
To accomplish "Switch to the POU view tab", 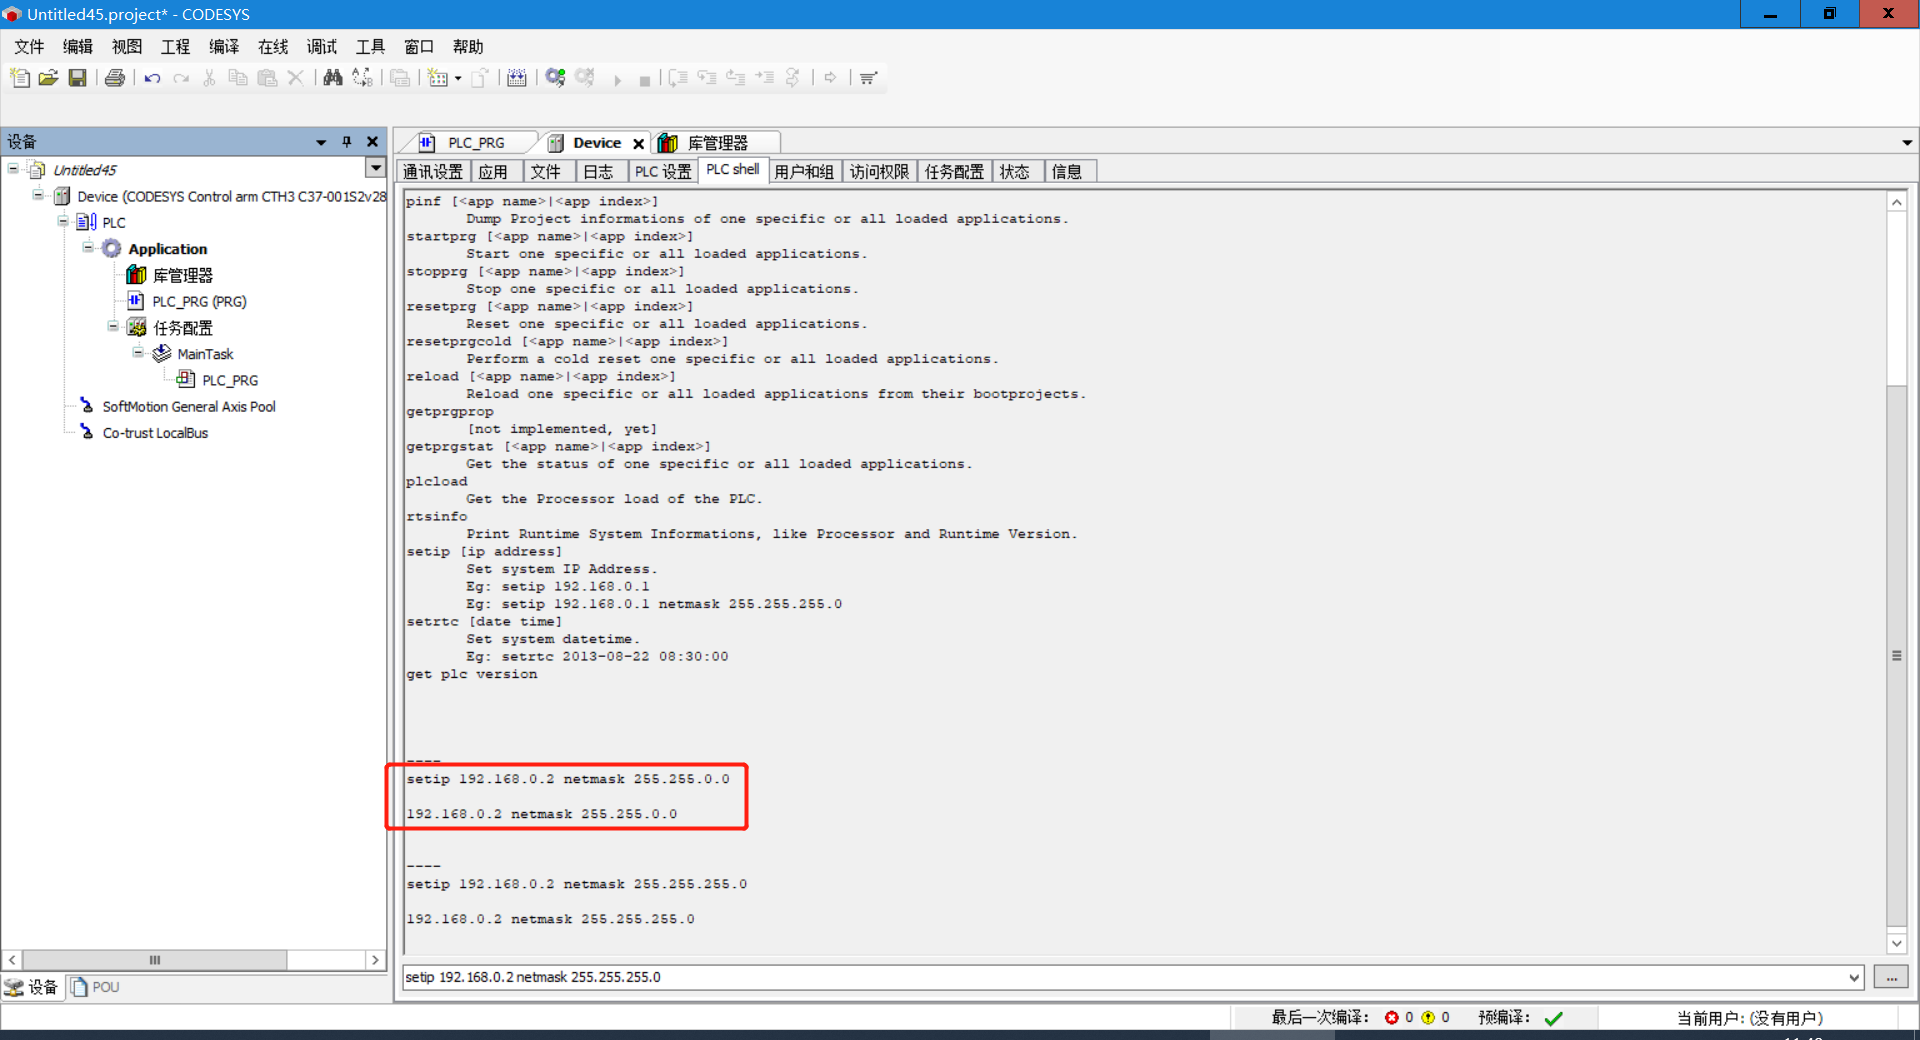I will coord(96,987).
